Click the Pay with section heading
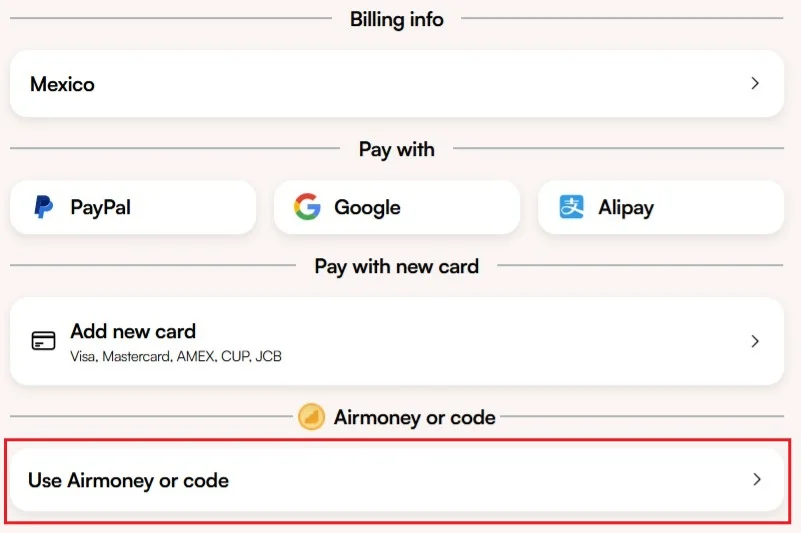Image resolution: width=801 pixels, height=534 pixels. point(397,150)
